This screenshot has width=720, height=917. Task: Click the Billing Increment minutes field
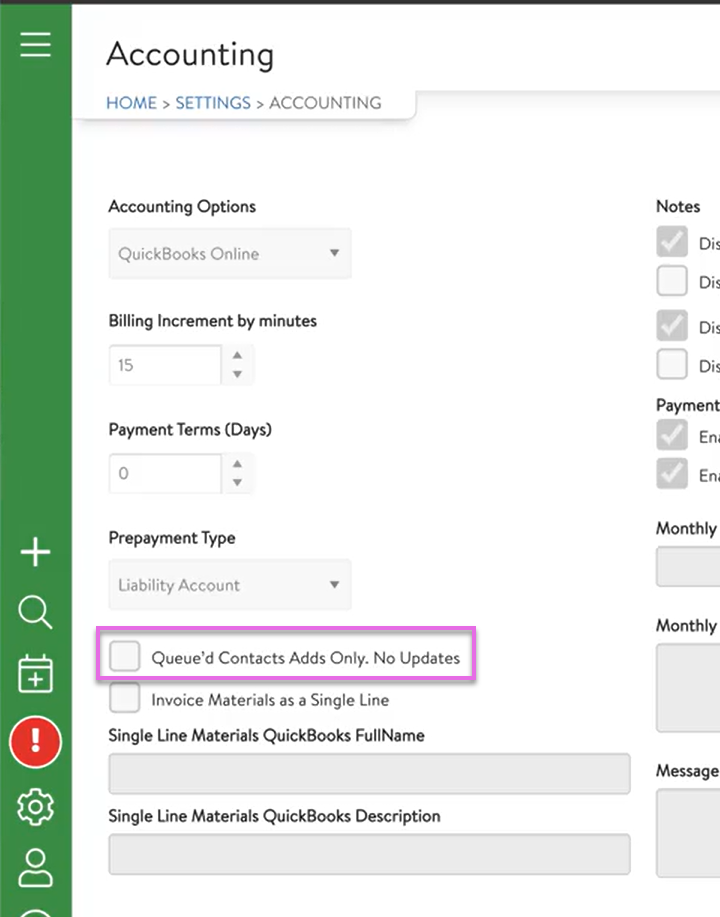click(165, 365)
